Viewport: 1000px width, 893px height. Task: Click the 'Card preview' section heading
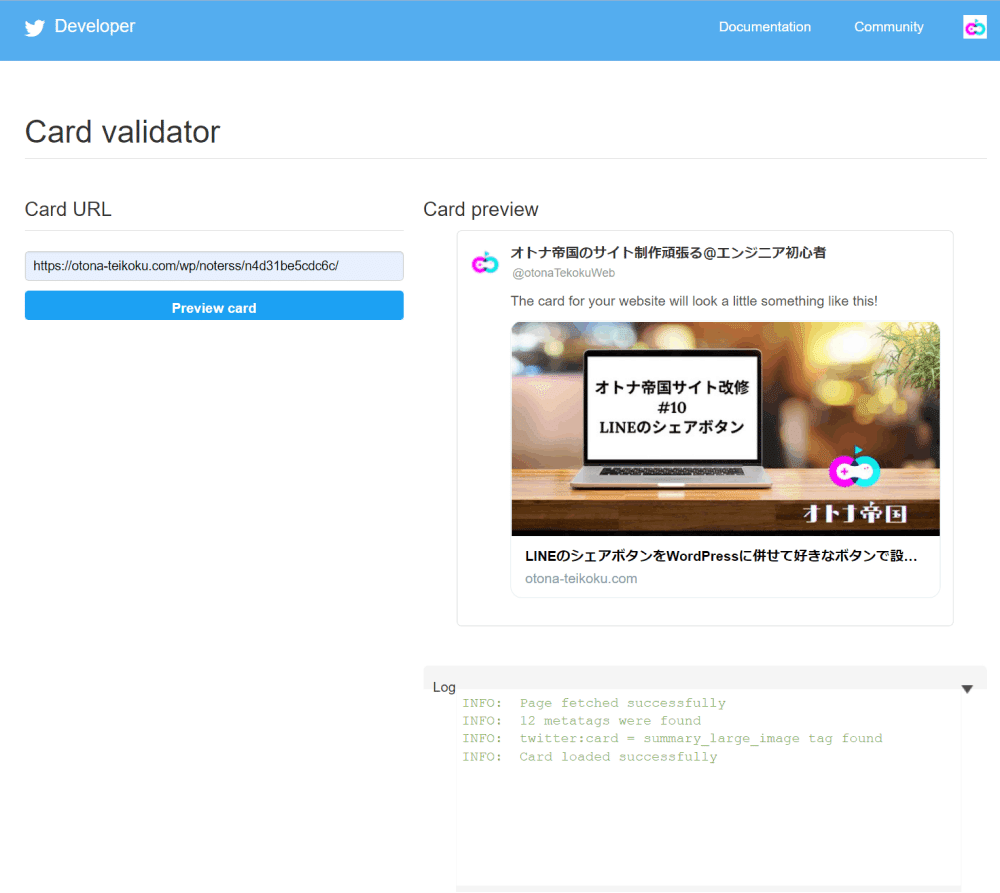[481, 209]
